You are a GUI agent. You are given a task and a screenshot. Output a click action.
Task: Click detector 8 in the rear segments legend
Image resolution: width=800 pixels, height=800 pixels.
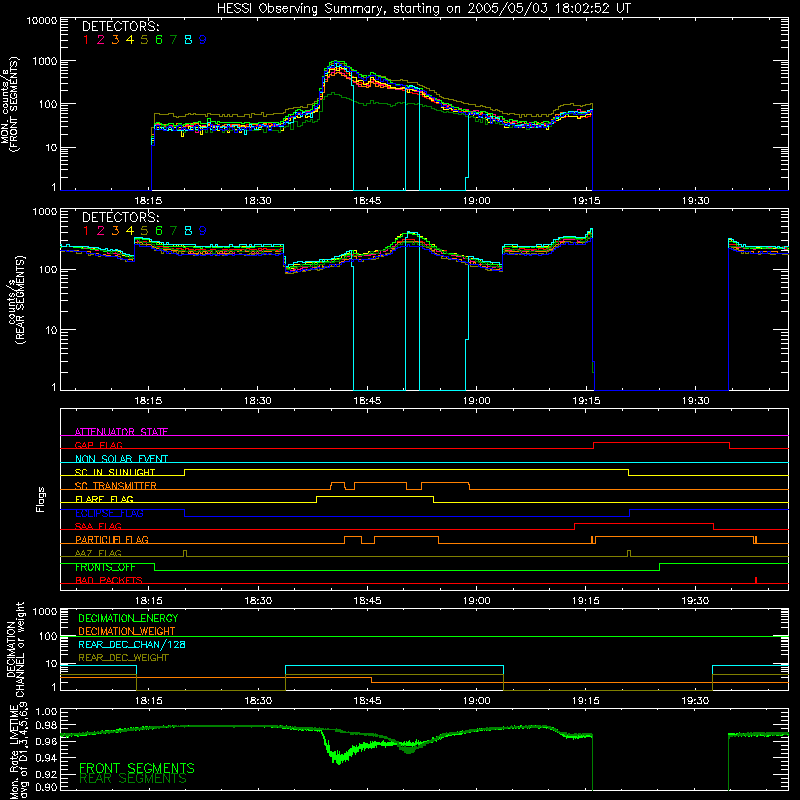[188, 231]
